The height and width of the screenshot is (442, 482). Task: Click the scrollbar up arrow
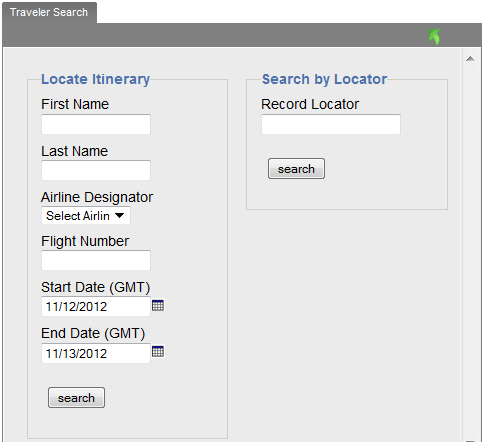(x=470, y=59)
